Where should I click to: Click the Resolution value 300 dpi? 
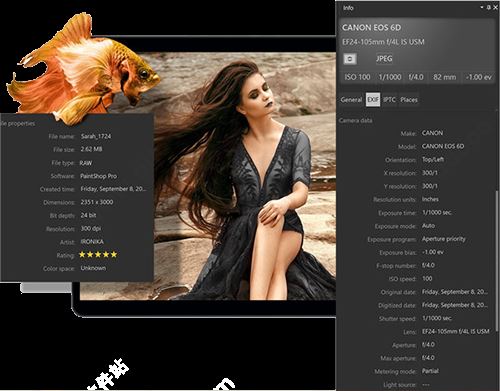pos(91,229)
